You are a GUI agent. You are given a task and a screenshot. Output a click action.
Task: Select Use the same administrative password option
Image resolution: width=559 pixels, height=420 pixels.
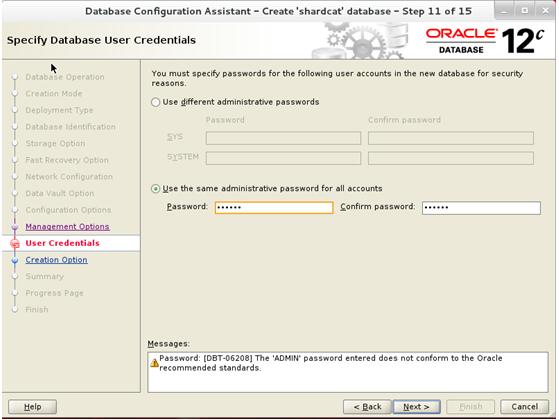tap(155, 189)
